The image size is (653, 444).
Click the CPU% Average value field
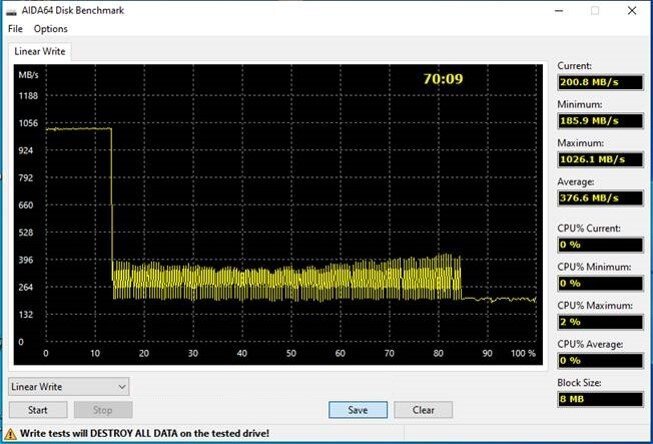coord(600,361)
